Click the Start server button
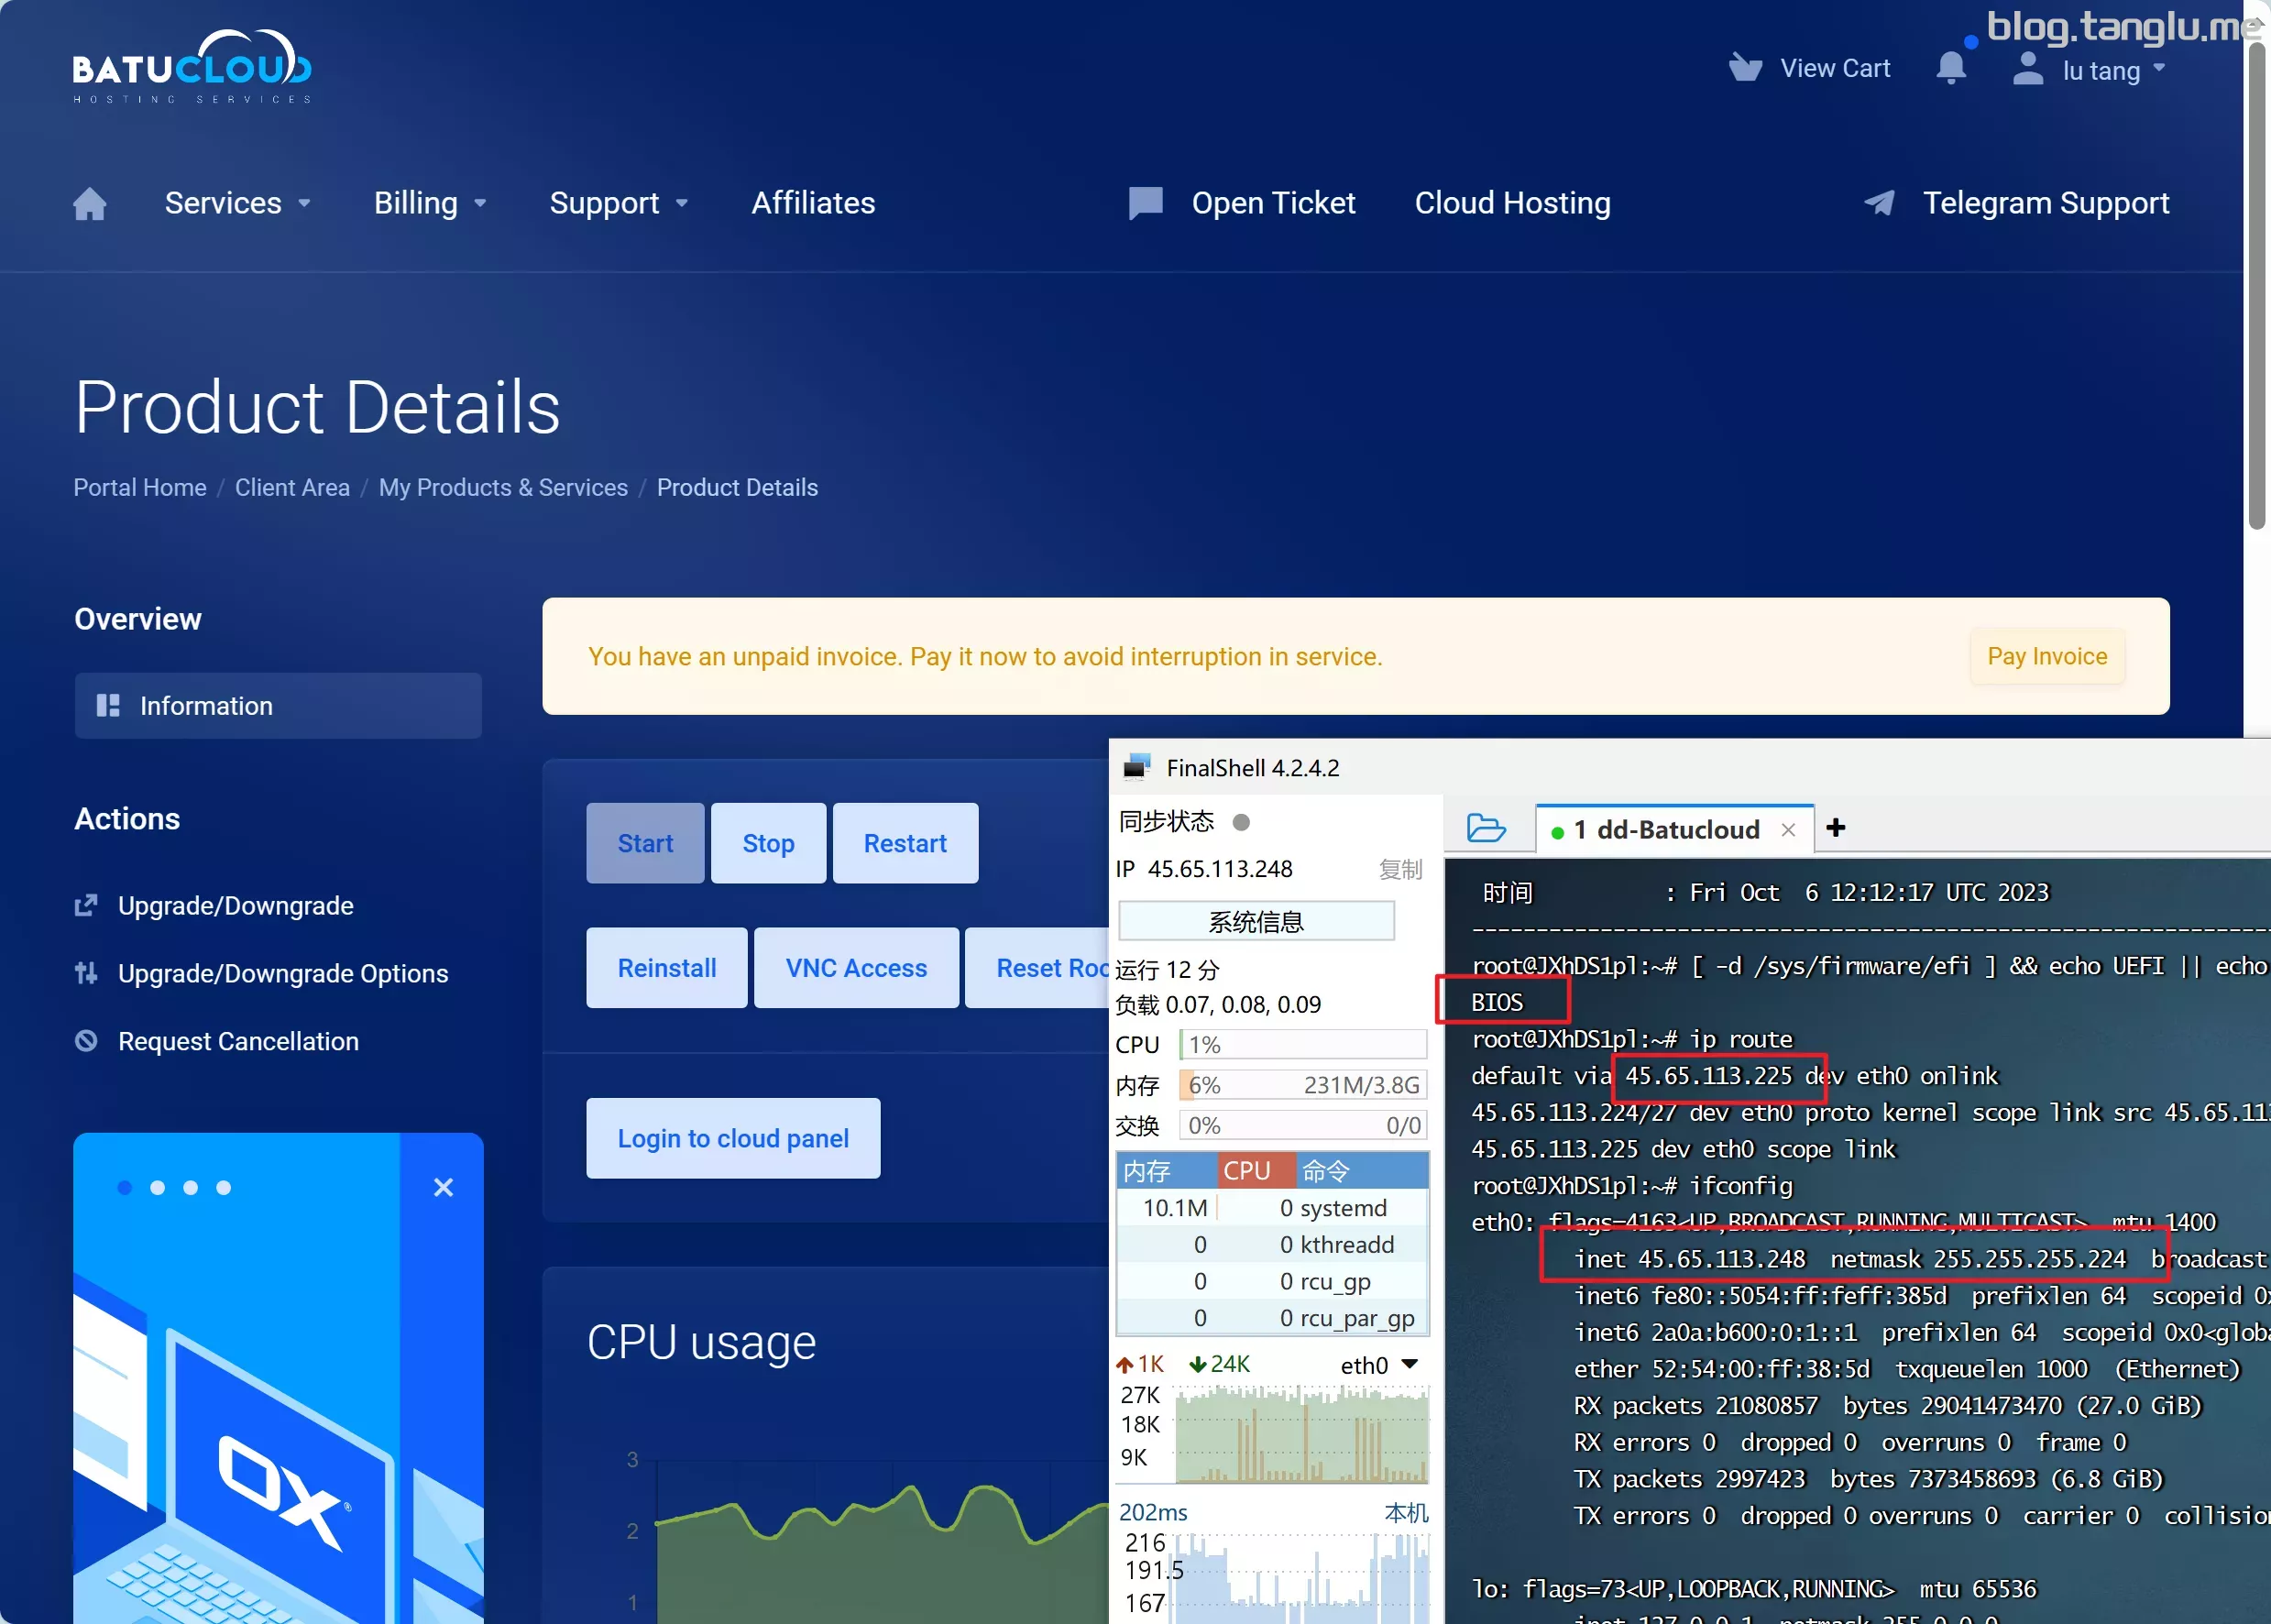Viewport: 2271px width, 1624px height. pyautogui.click(x=645, y=843)
